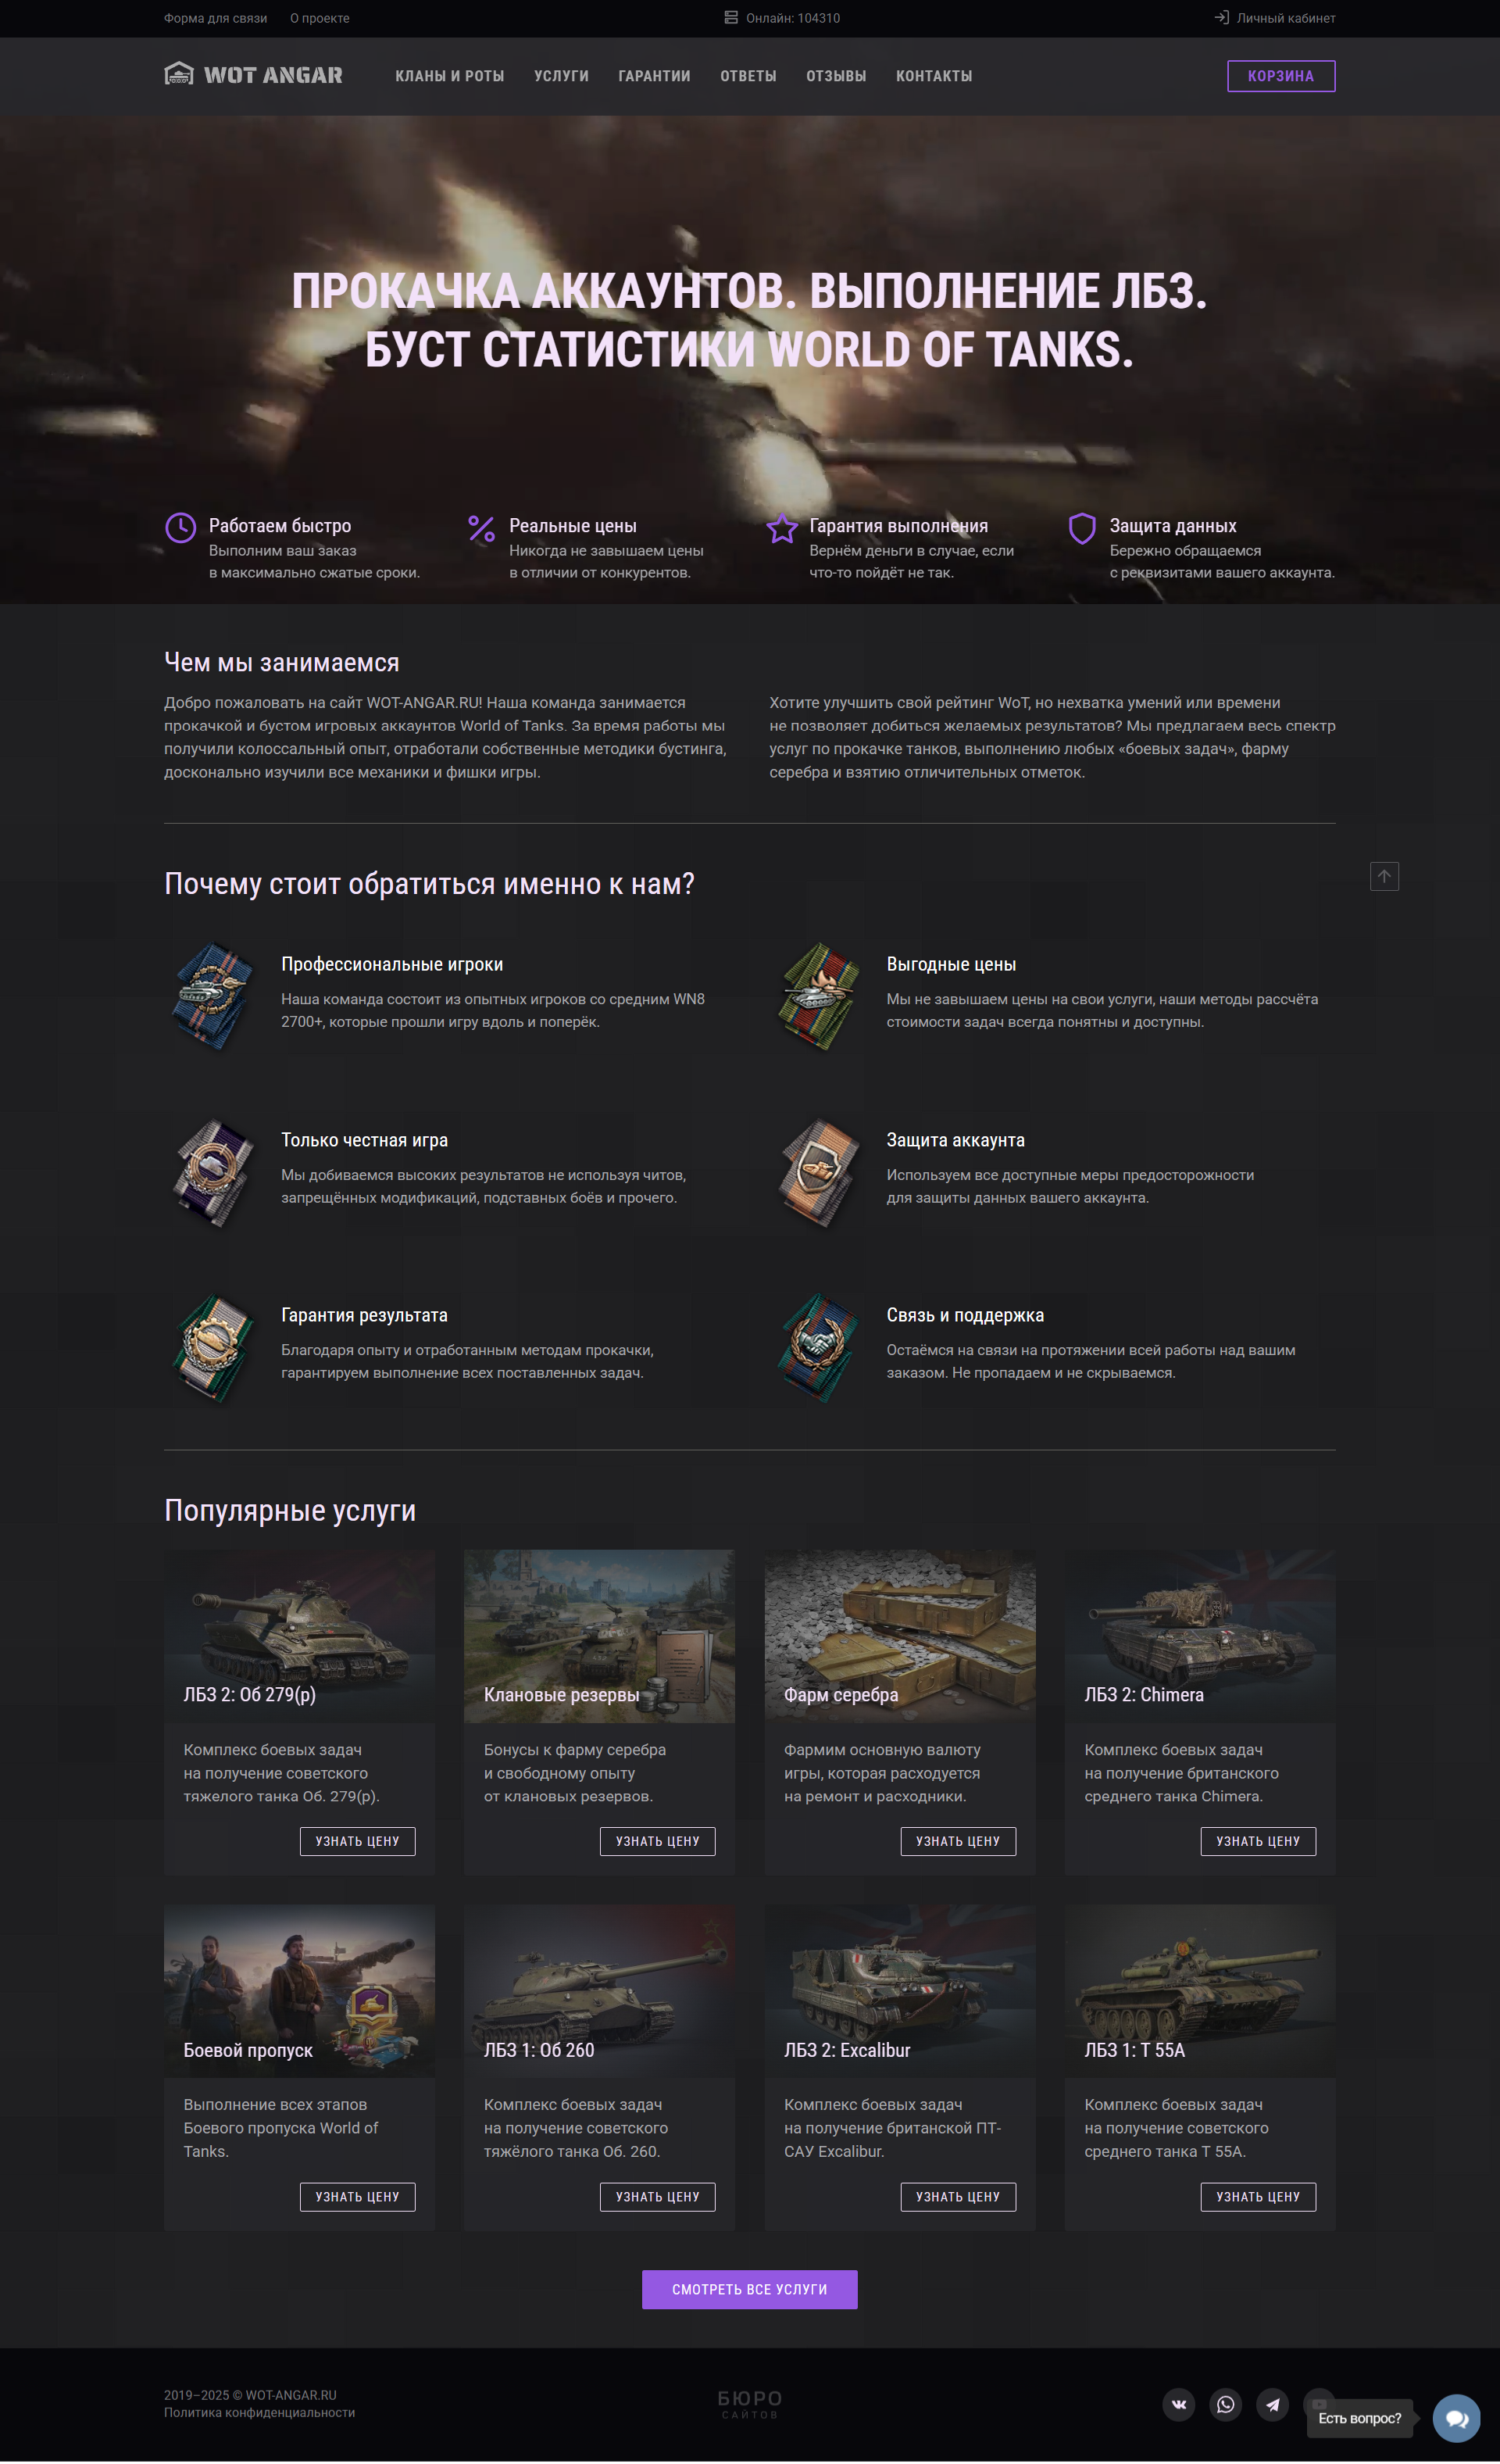This screenshot has width=1500, height=2464.
Task: Click the handshake medal for Связь и поддержка
Action: (x=819, y=1349)
